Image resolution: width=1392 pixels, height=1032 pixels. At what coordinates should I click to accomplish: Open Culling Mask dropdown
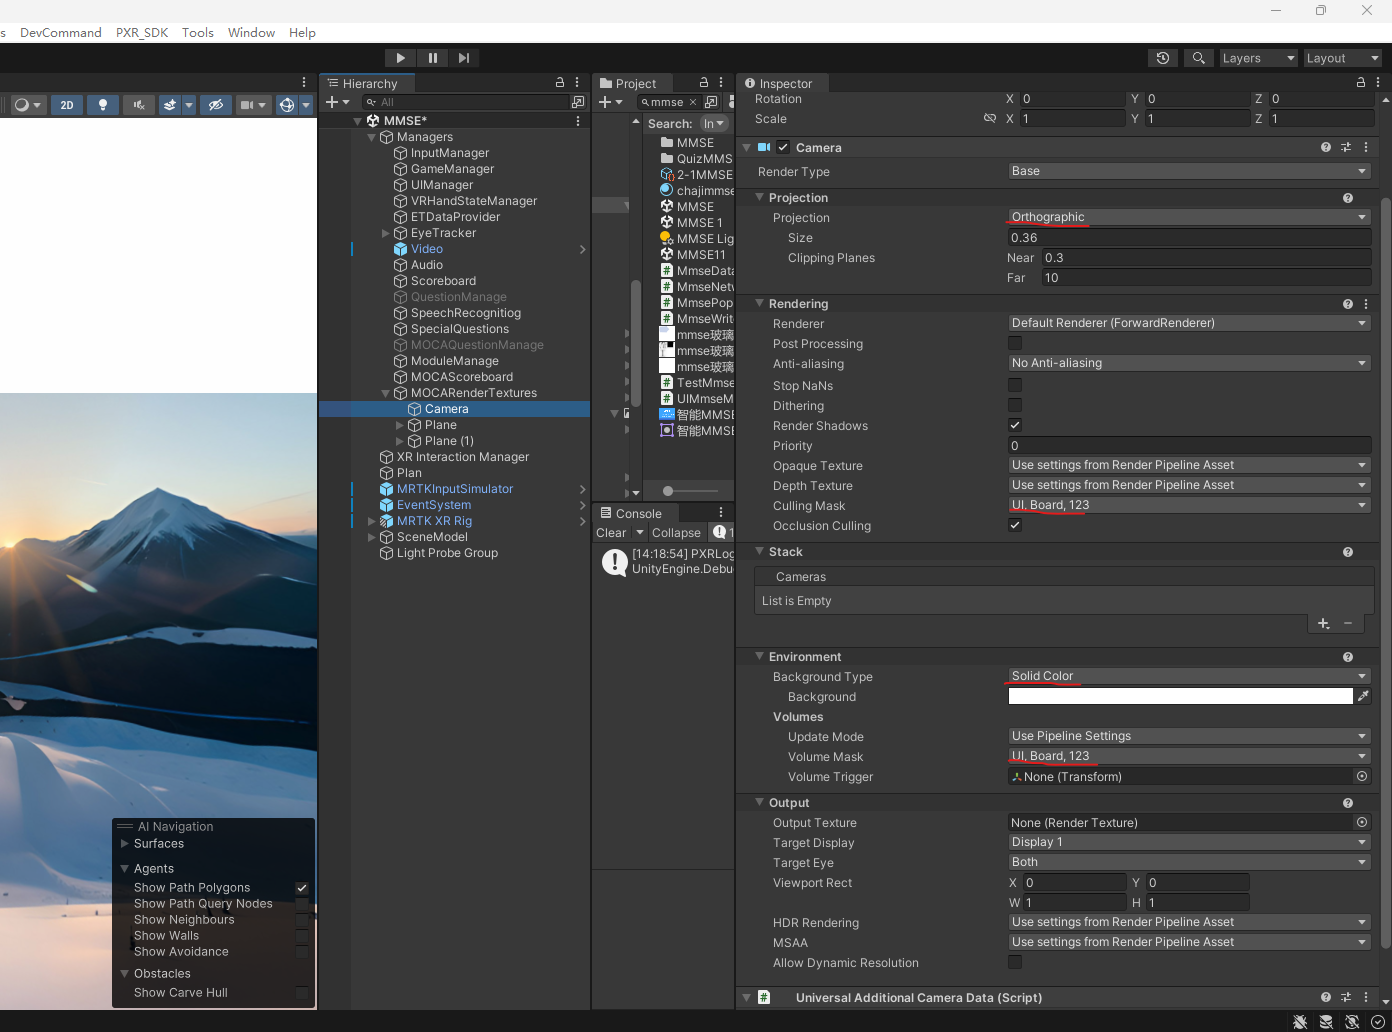1189,505
